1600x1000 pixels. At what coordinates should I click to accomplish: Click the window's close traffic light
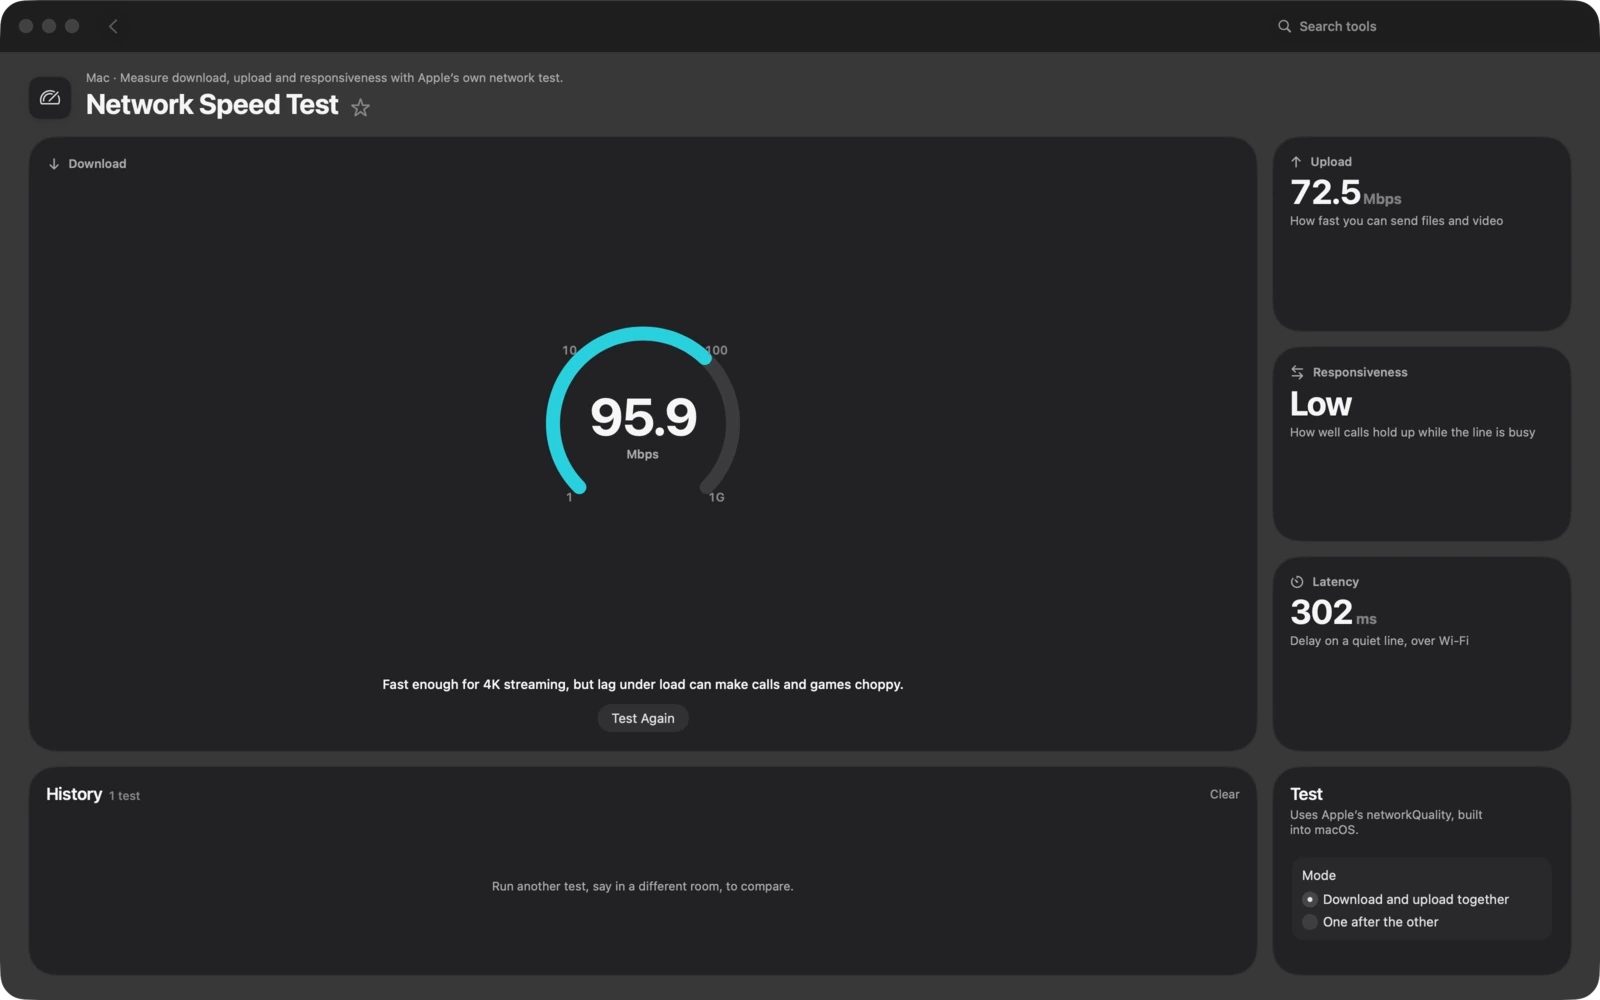pos(26,26)
